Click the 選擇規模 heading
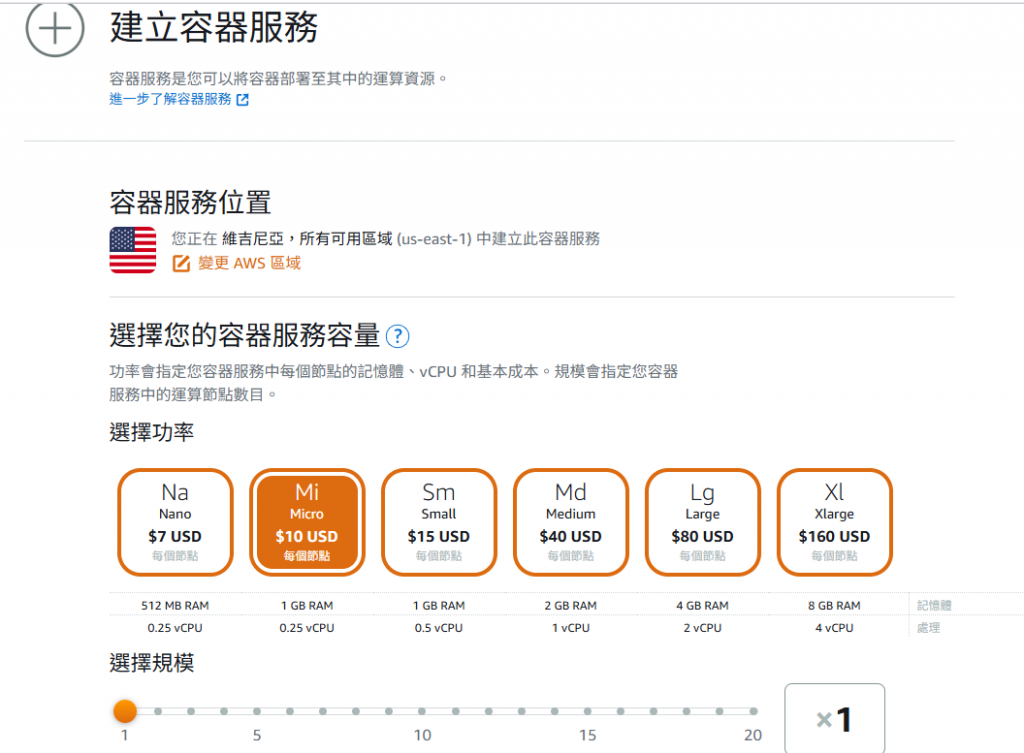 152,663
